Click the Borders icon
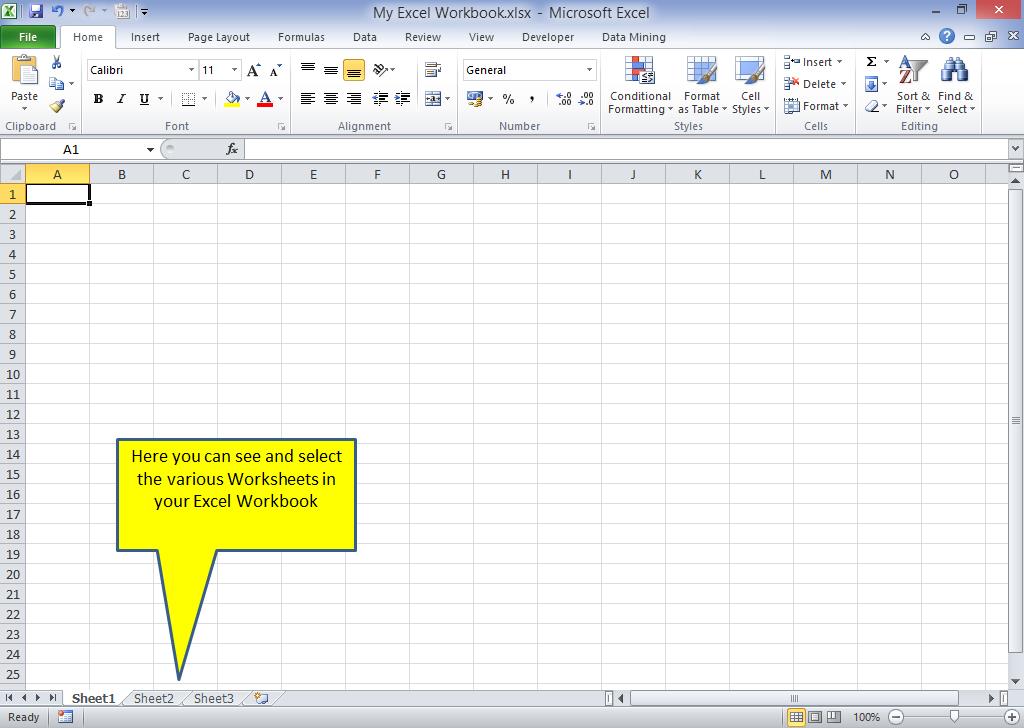This screenshot has width=1024, height=728. click(x=188, y=99)
